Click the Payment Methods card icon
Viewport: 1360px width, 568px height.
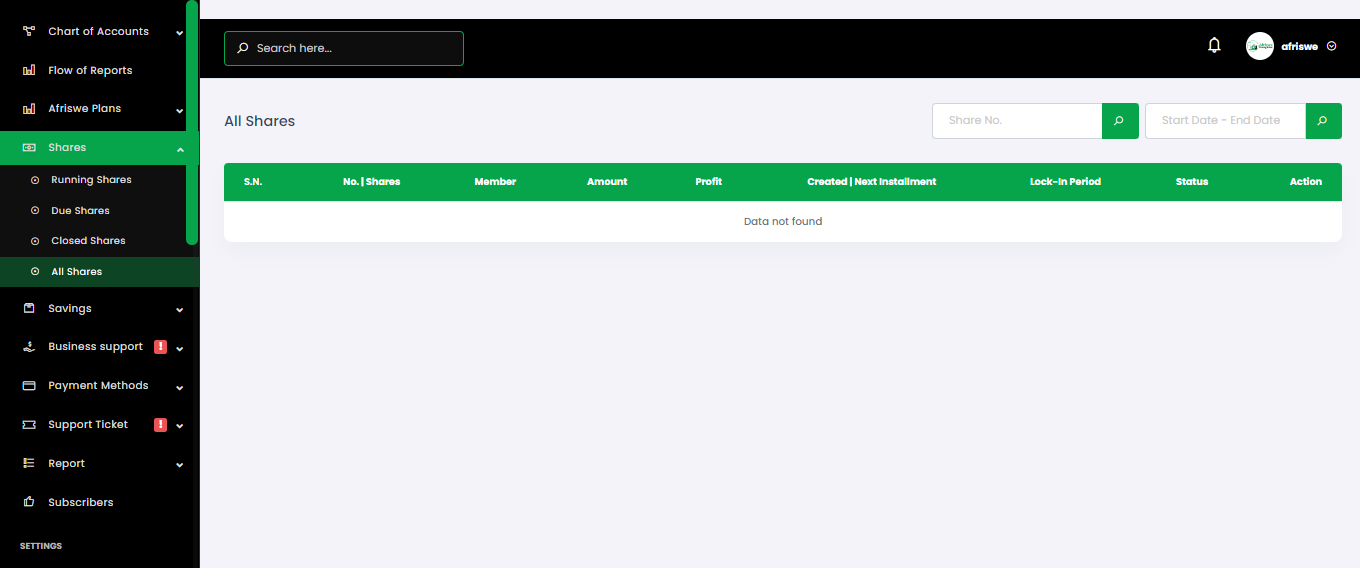pyautogui.click(x=29, y=386)
